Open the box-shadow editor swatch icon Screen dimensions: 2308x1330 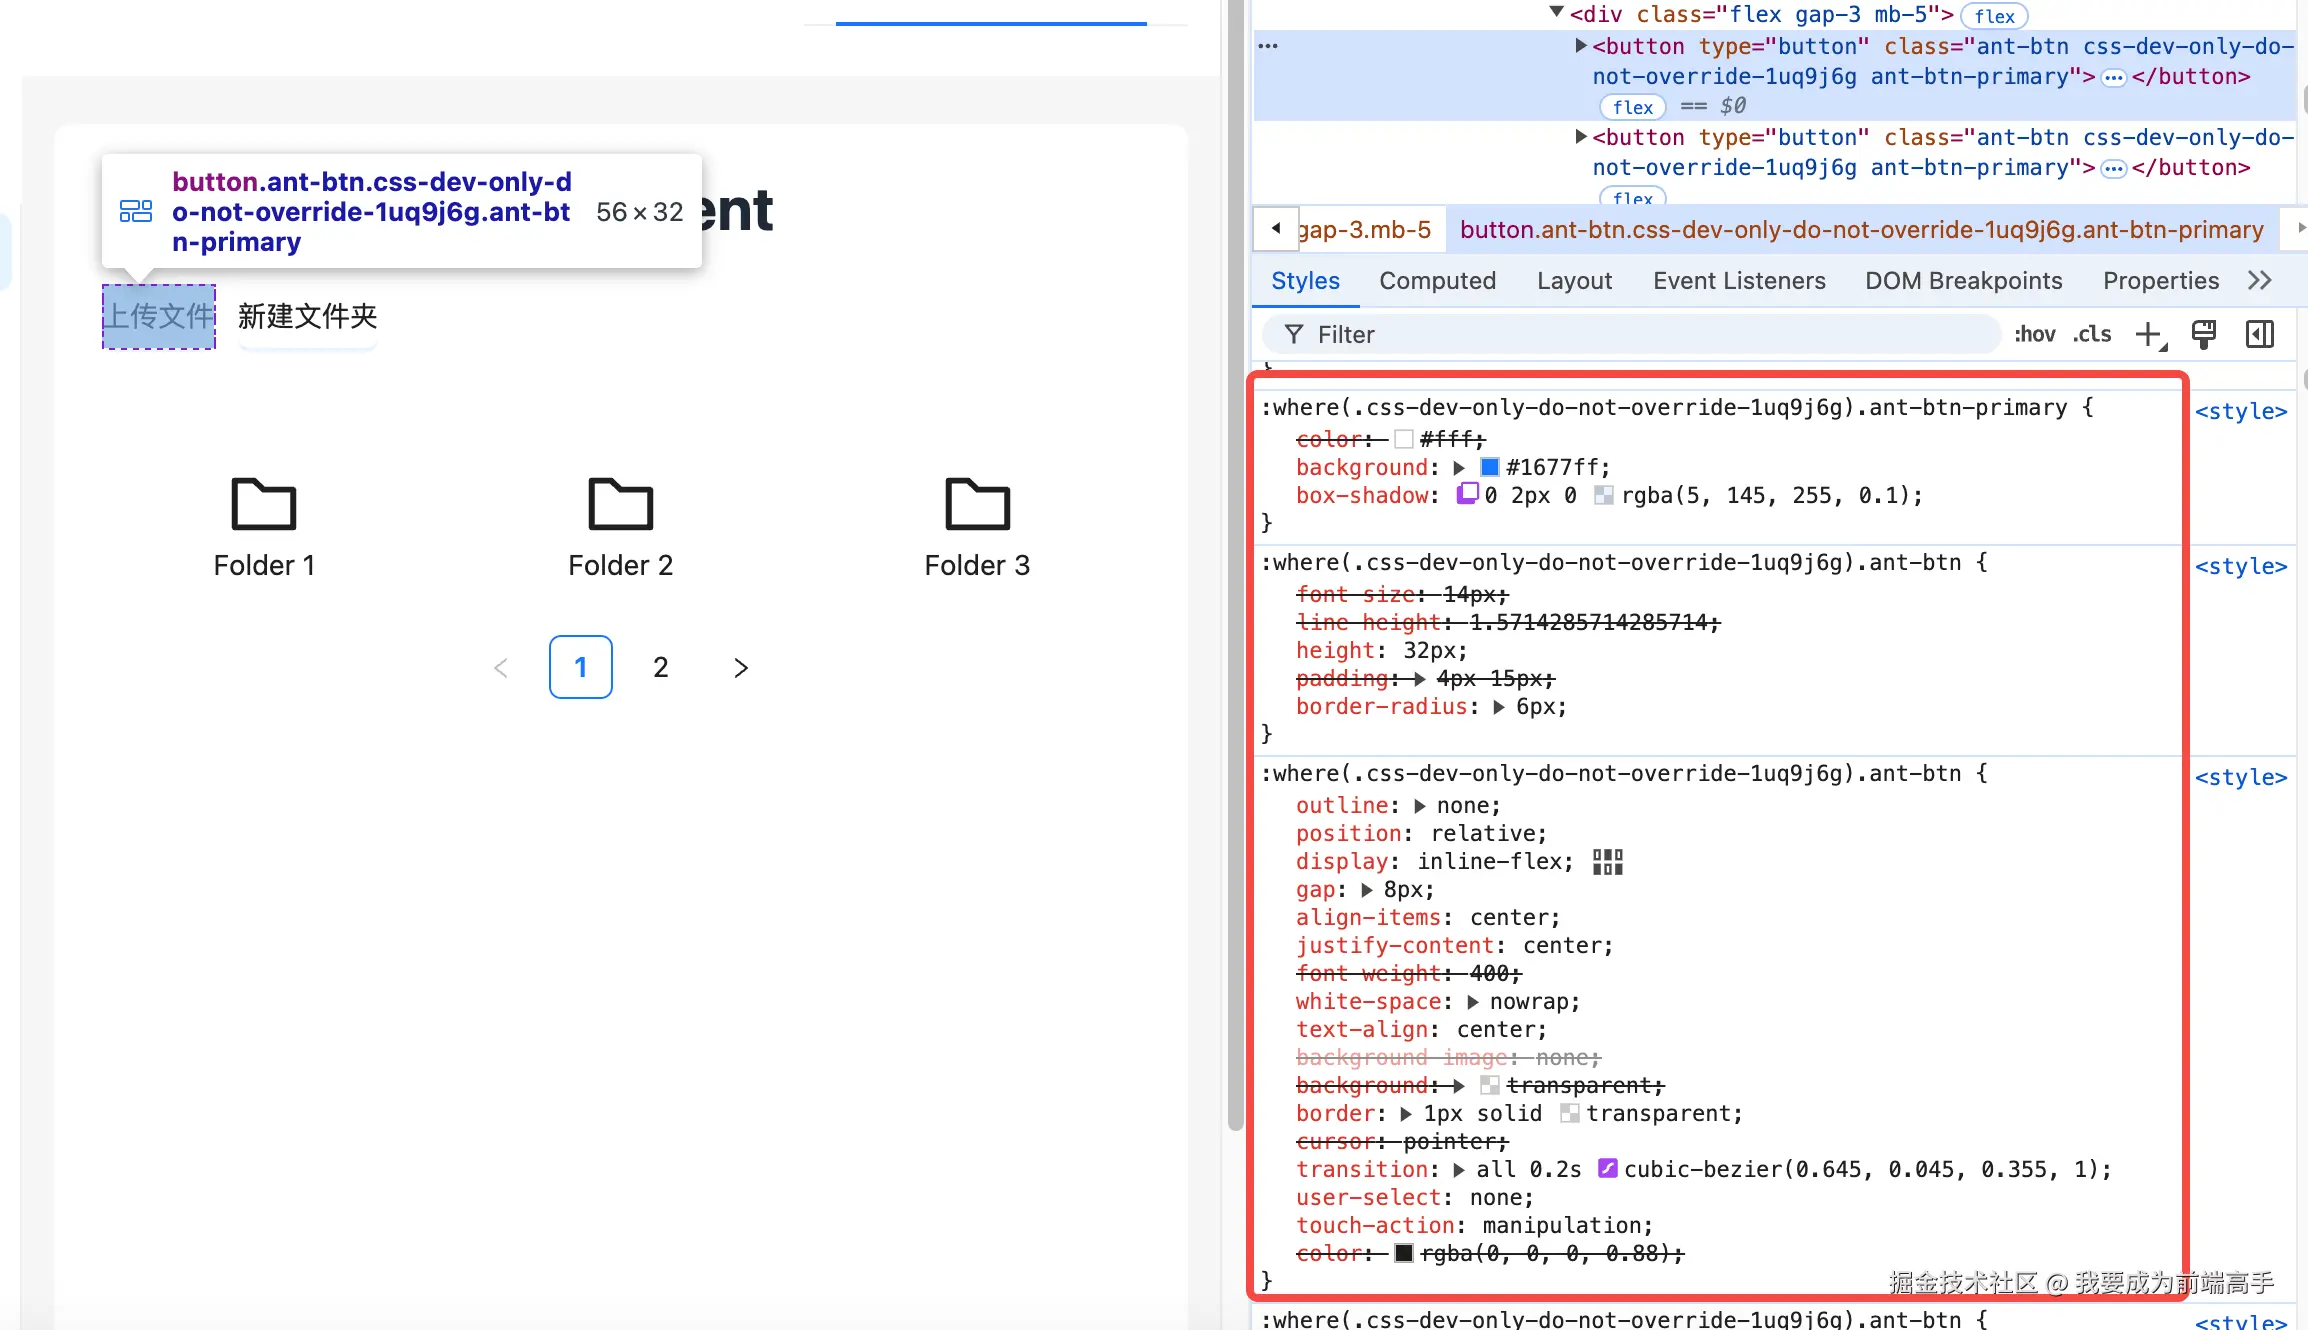pos(1467,494)
